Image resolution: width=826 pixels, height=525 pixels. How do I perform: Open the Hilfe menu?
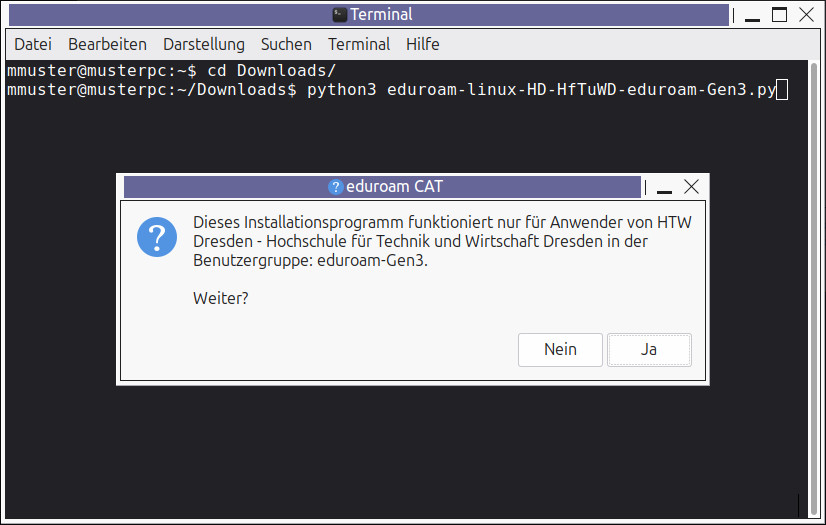click(x=422, y=44)
